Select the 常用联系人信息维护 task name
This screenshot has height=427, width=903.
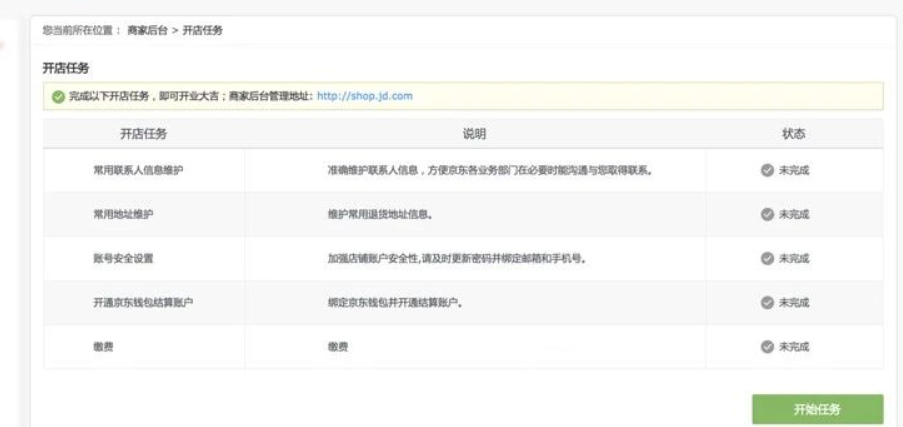(x=138, y=171)
